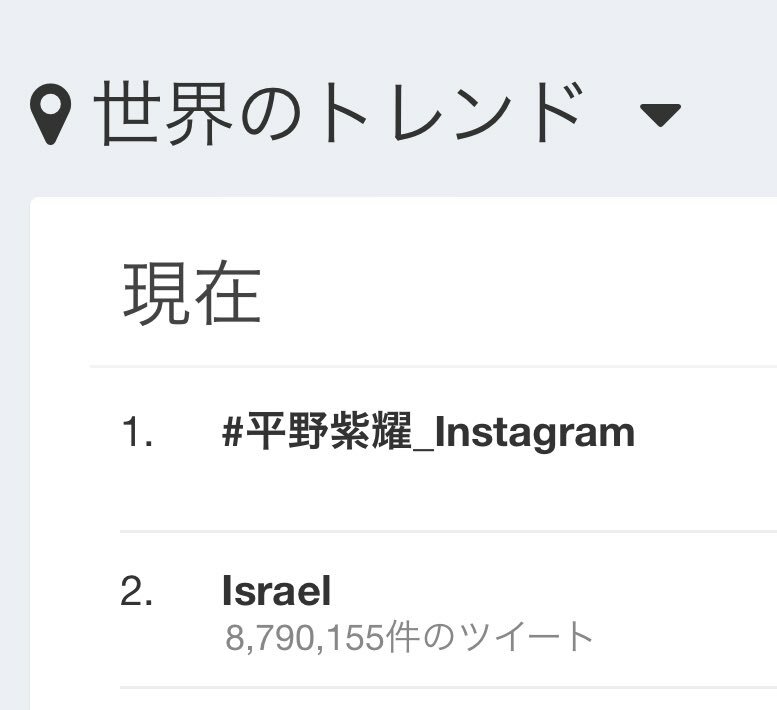Click the hash symbol of the first trend
Viewport: 777px width, 710px height.
[233, 432]
